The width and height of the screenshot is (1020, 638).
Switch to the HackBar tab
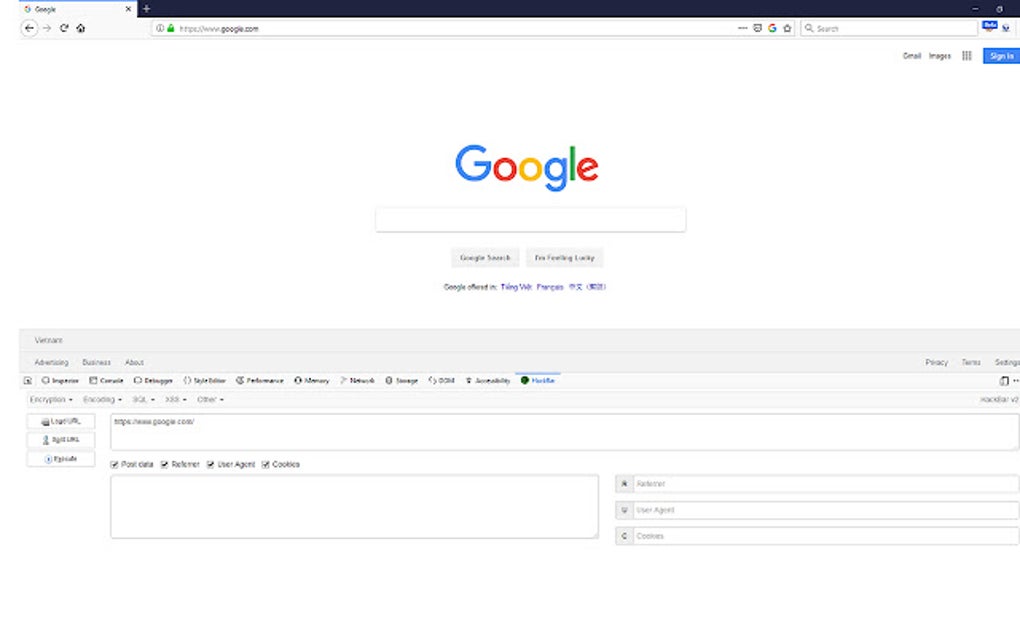[538, 380]
